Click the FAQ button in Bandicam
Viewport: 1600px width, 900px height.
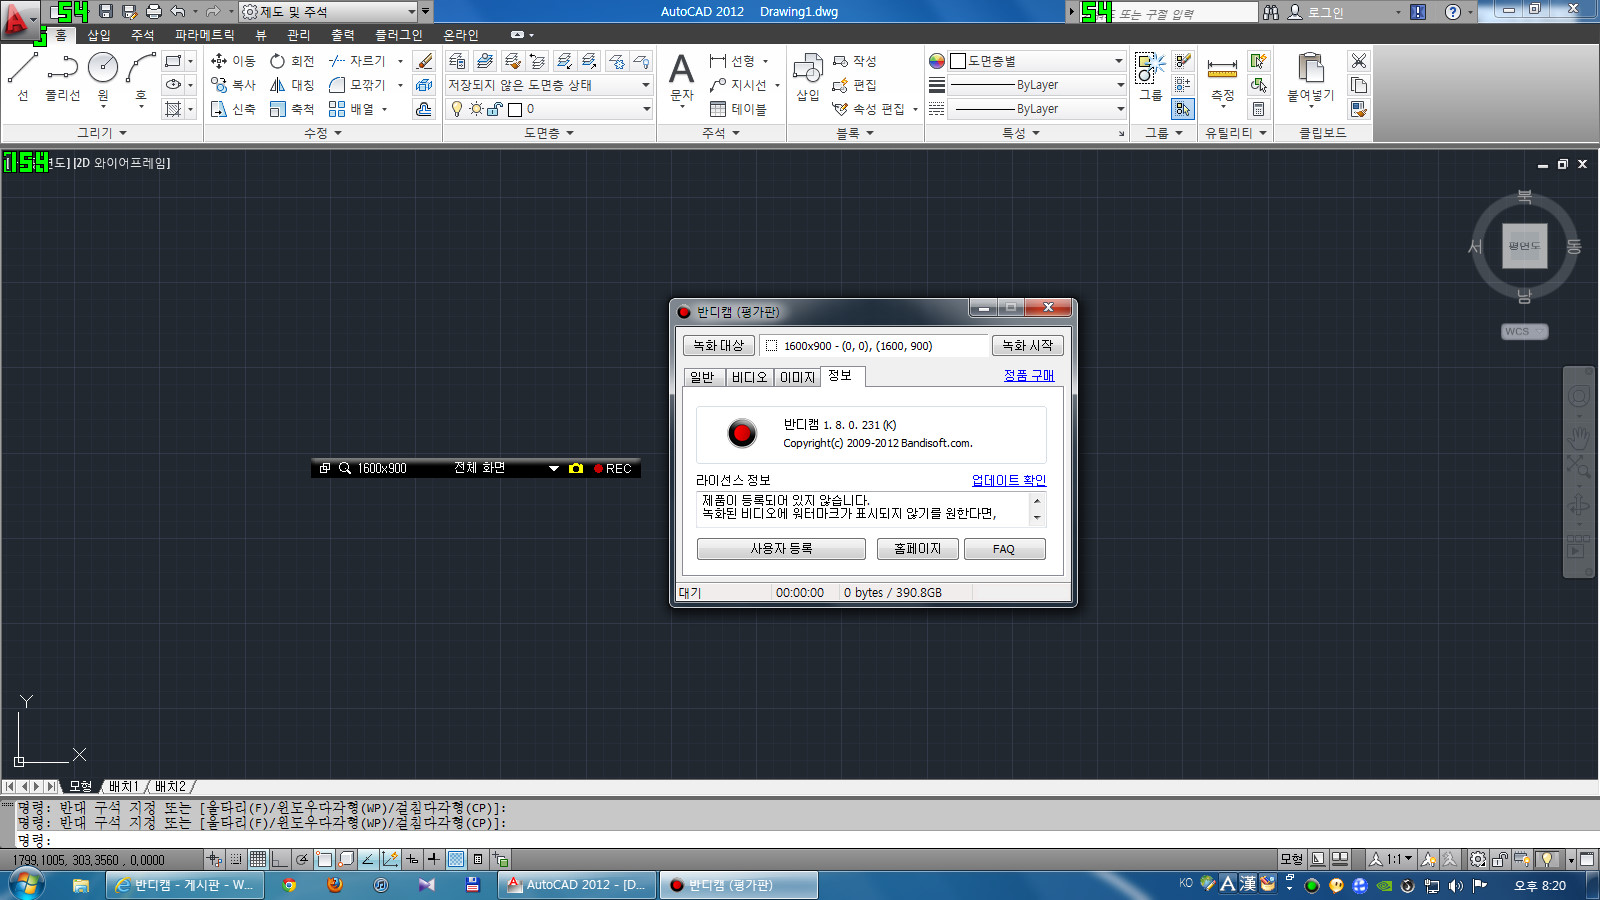[1004, 549]
